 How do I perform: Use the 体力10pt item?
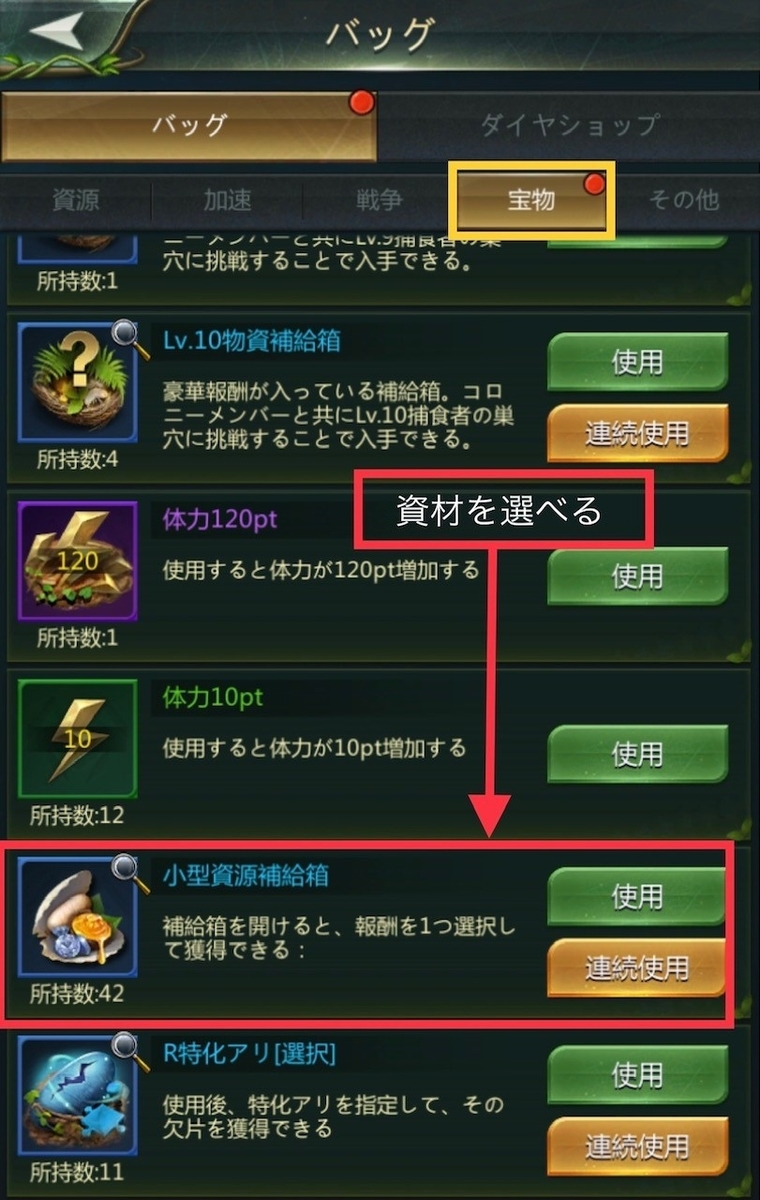(637, 753)
